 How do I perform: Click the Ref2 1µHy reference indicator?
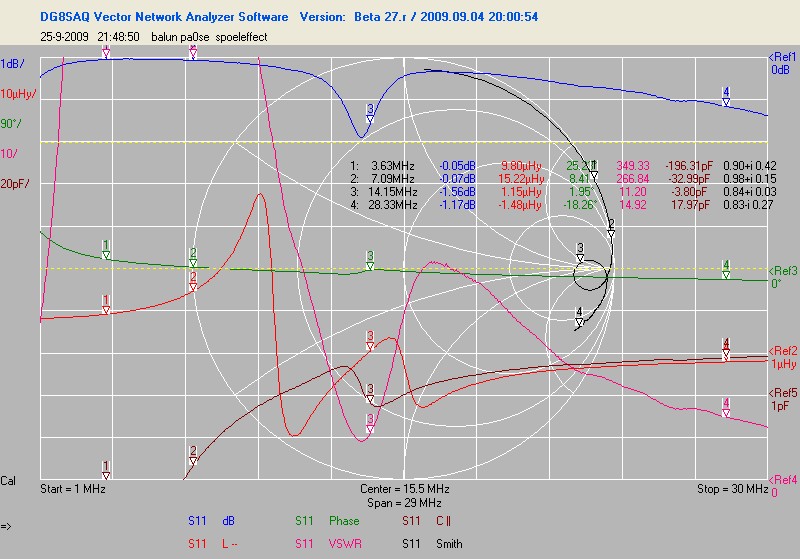tap(783, 357)
